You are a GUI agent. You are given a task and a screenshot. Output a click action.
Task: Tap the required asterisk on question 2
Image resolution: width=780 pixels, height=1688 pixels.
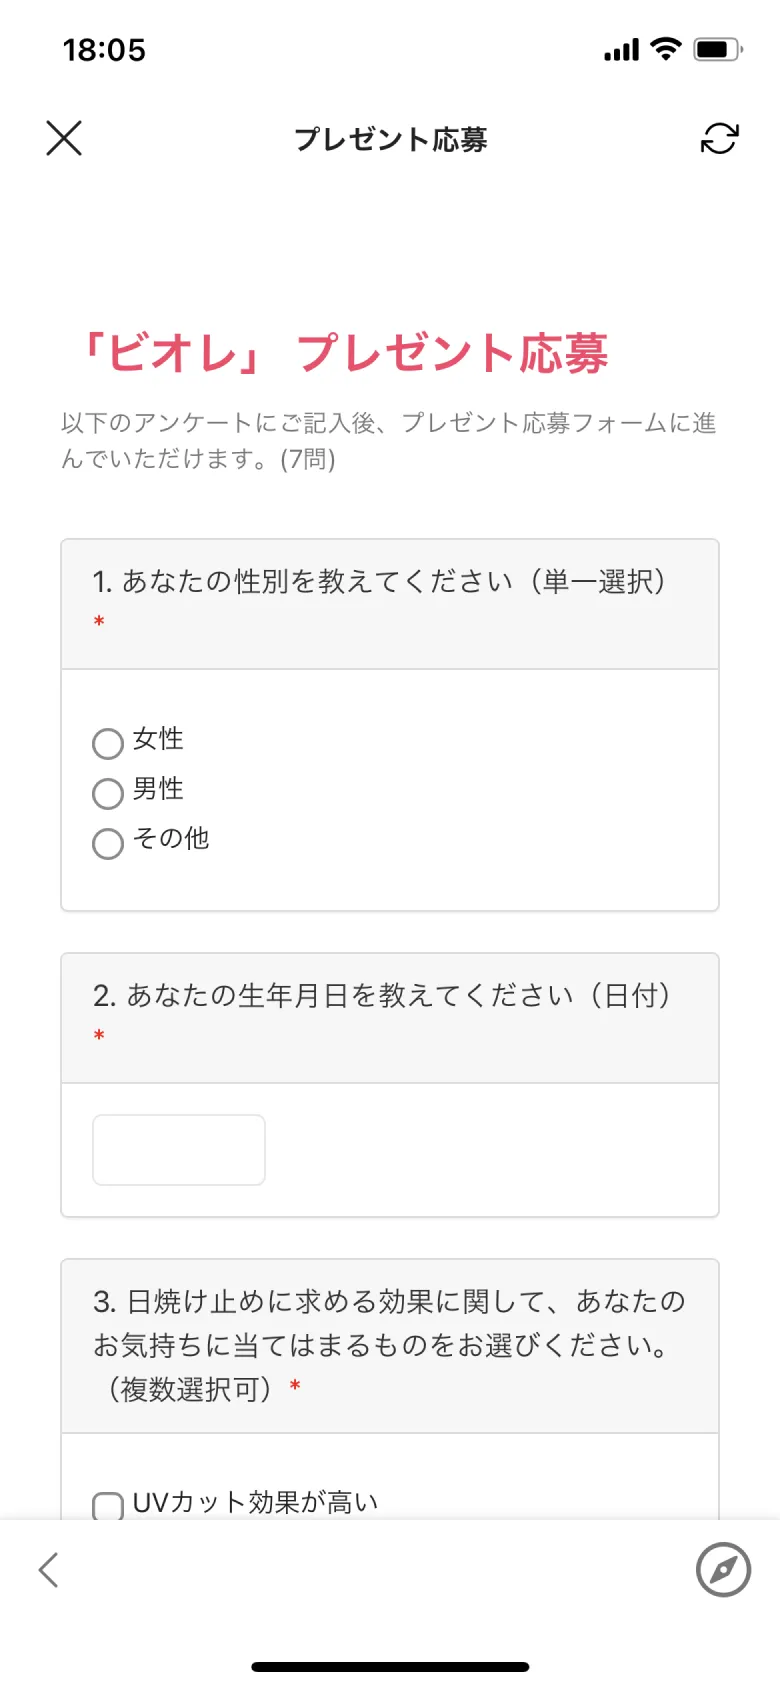coord(99,1036)
